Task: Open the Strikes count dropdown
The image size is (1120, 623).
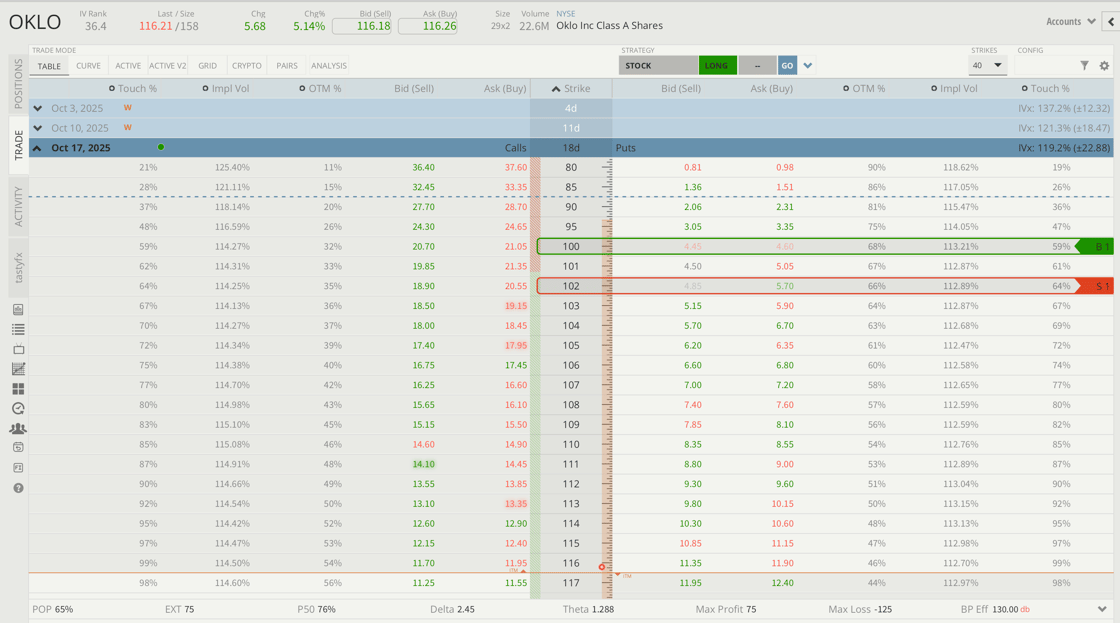Action: click(x=987, y=66)
